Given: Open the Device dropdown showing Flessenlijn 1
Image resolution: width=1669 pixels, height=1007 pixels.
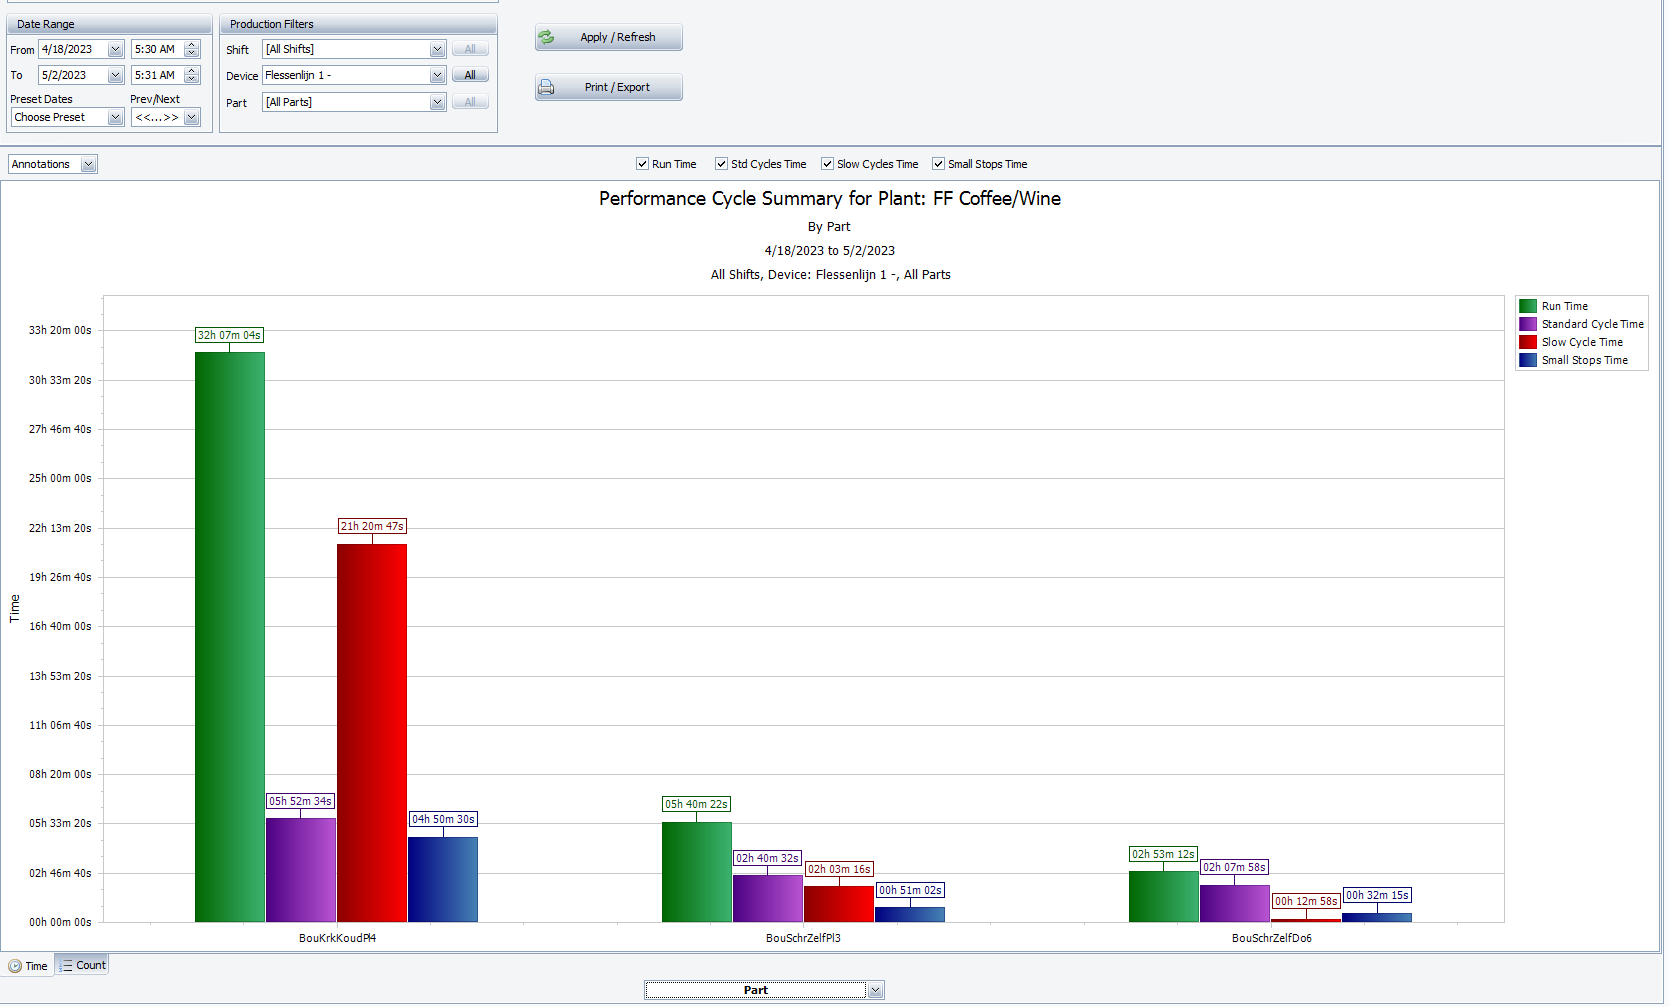Looking at the screenshot, I should (437, 74).
